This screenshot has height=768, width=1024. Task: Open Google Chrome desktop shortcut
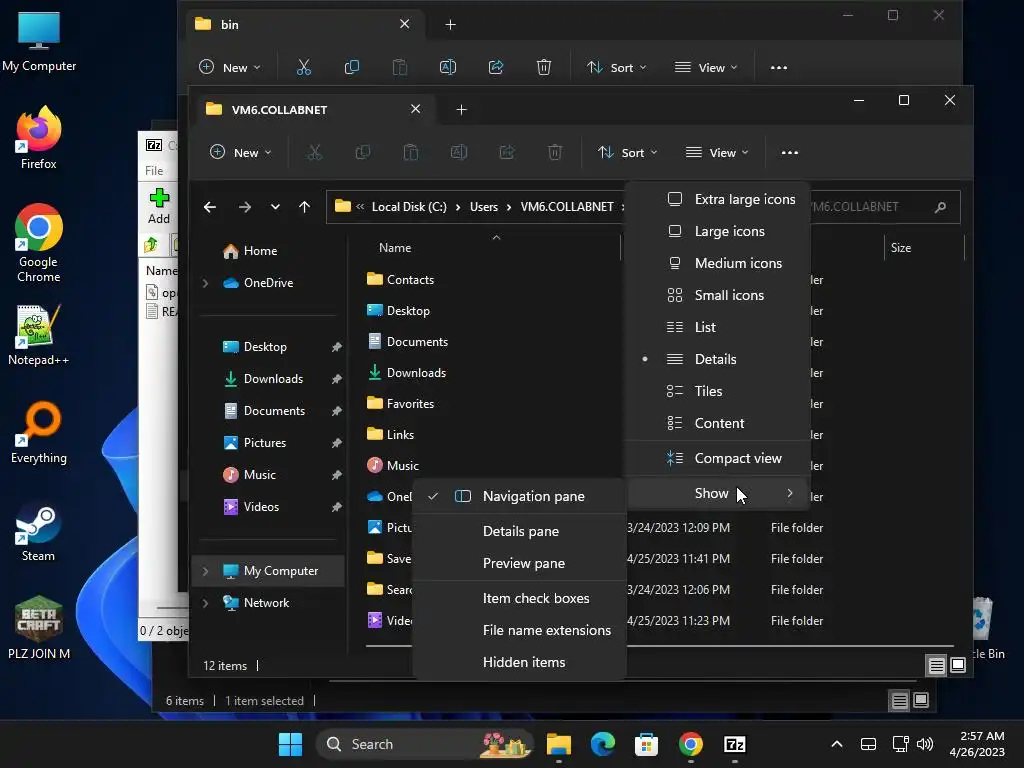(x=39, y=243)
